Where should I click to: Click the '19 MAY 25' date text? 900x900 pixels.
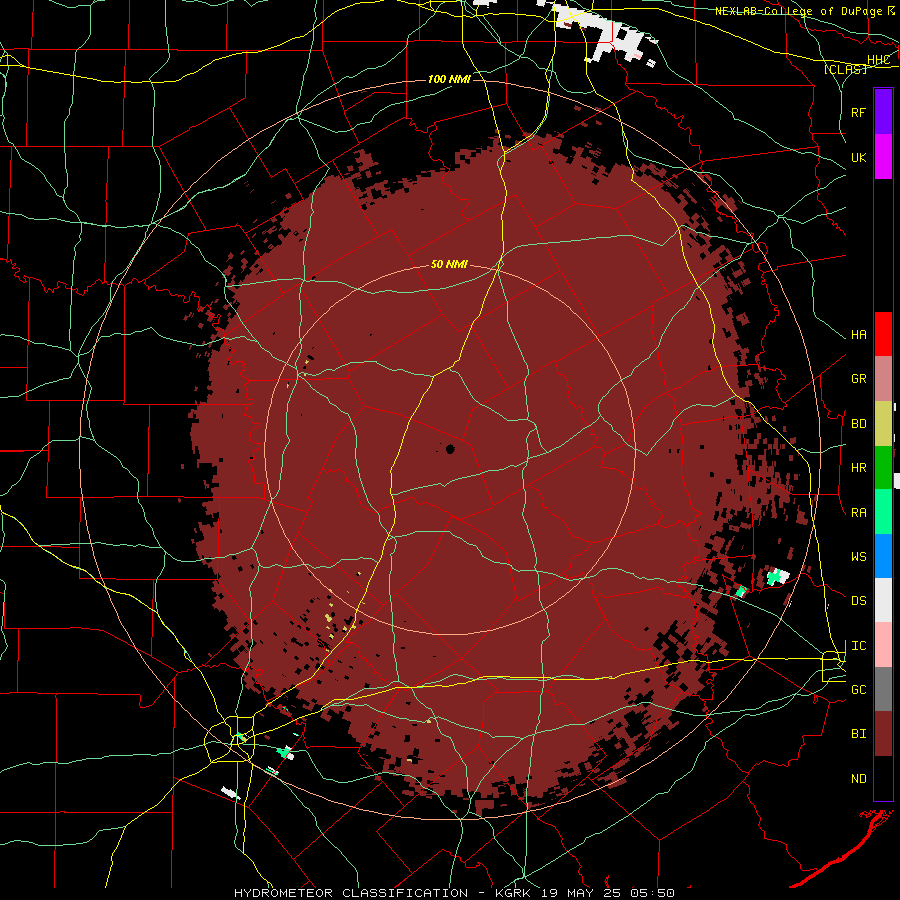[x=581, y=893]
